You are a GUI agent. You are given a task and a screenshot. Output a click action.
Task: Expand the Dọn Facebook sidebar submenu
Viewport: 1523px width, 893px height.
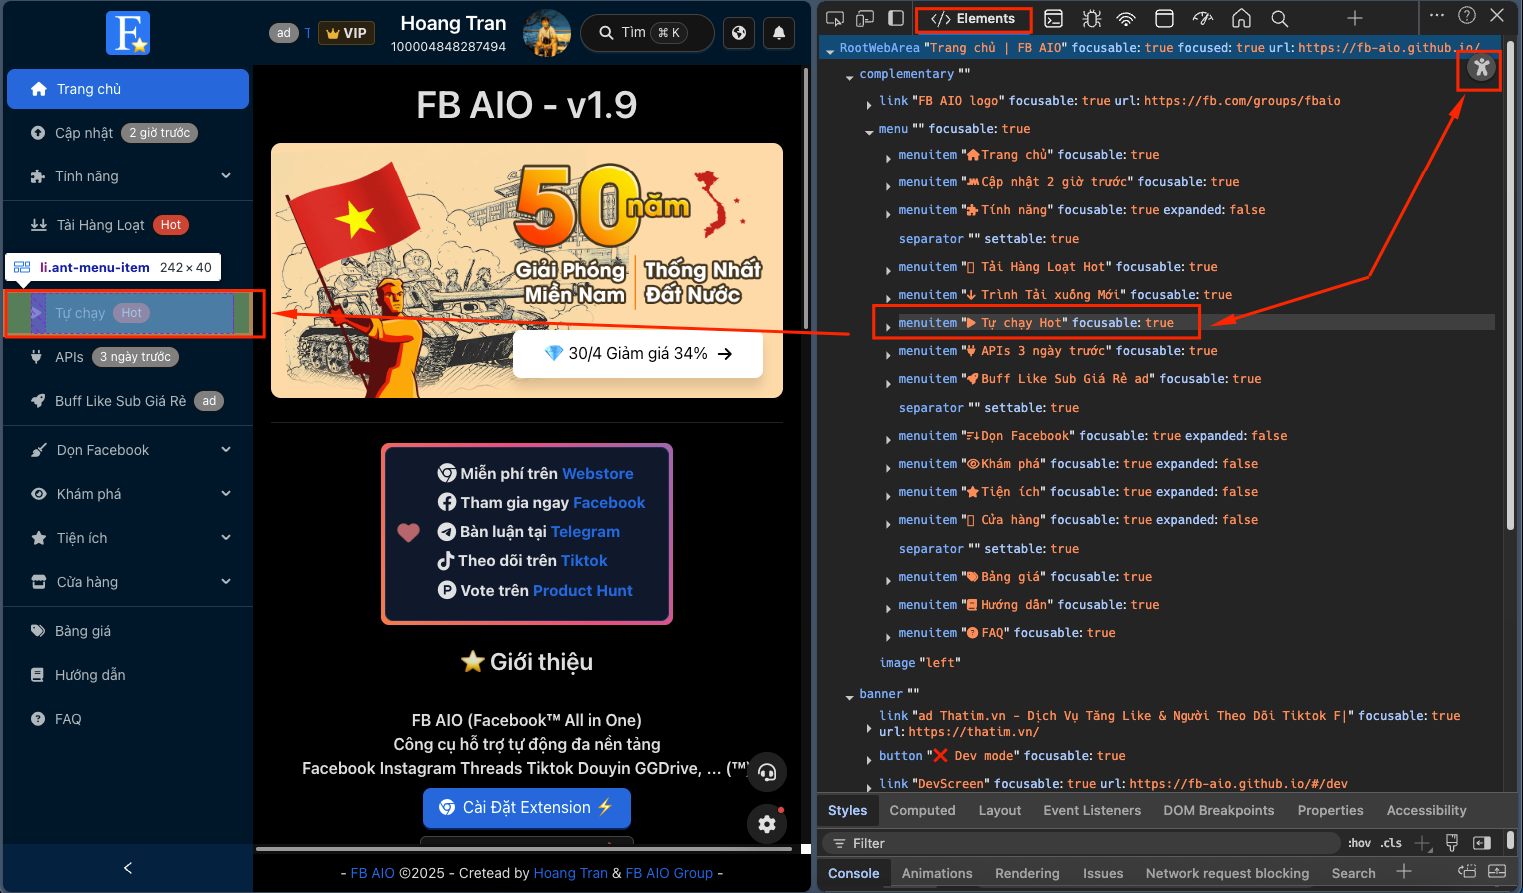tap(128, 450)
